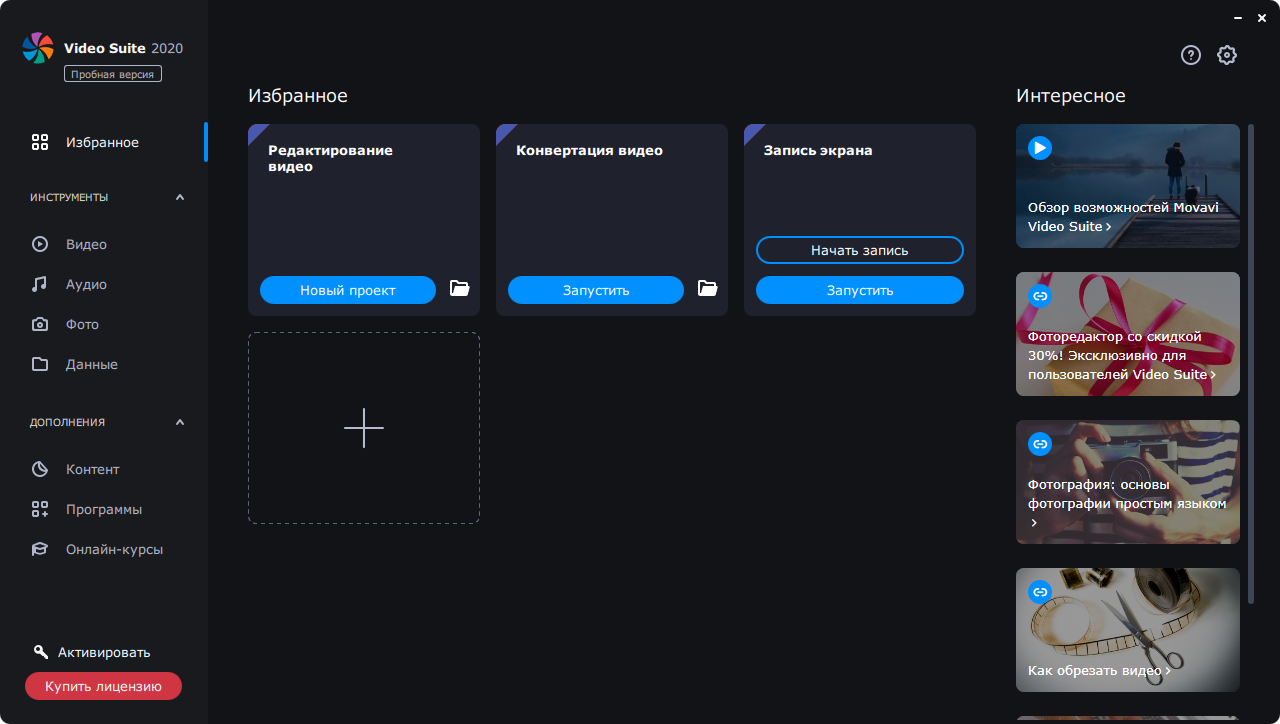Screen dimensions: 1280x724
Task: Click the ДОПОЛНЕНИЯ section header
Action: (67, 422)
